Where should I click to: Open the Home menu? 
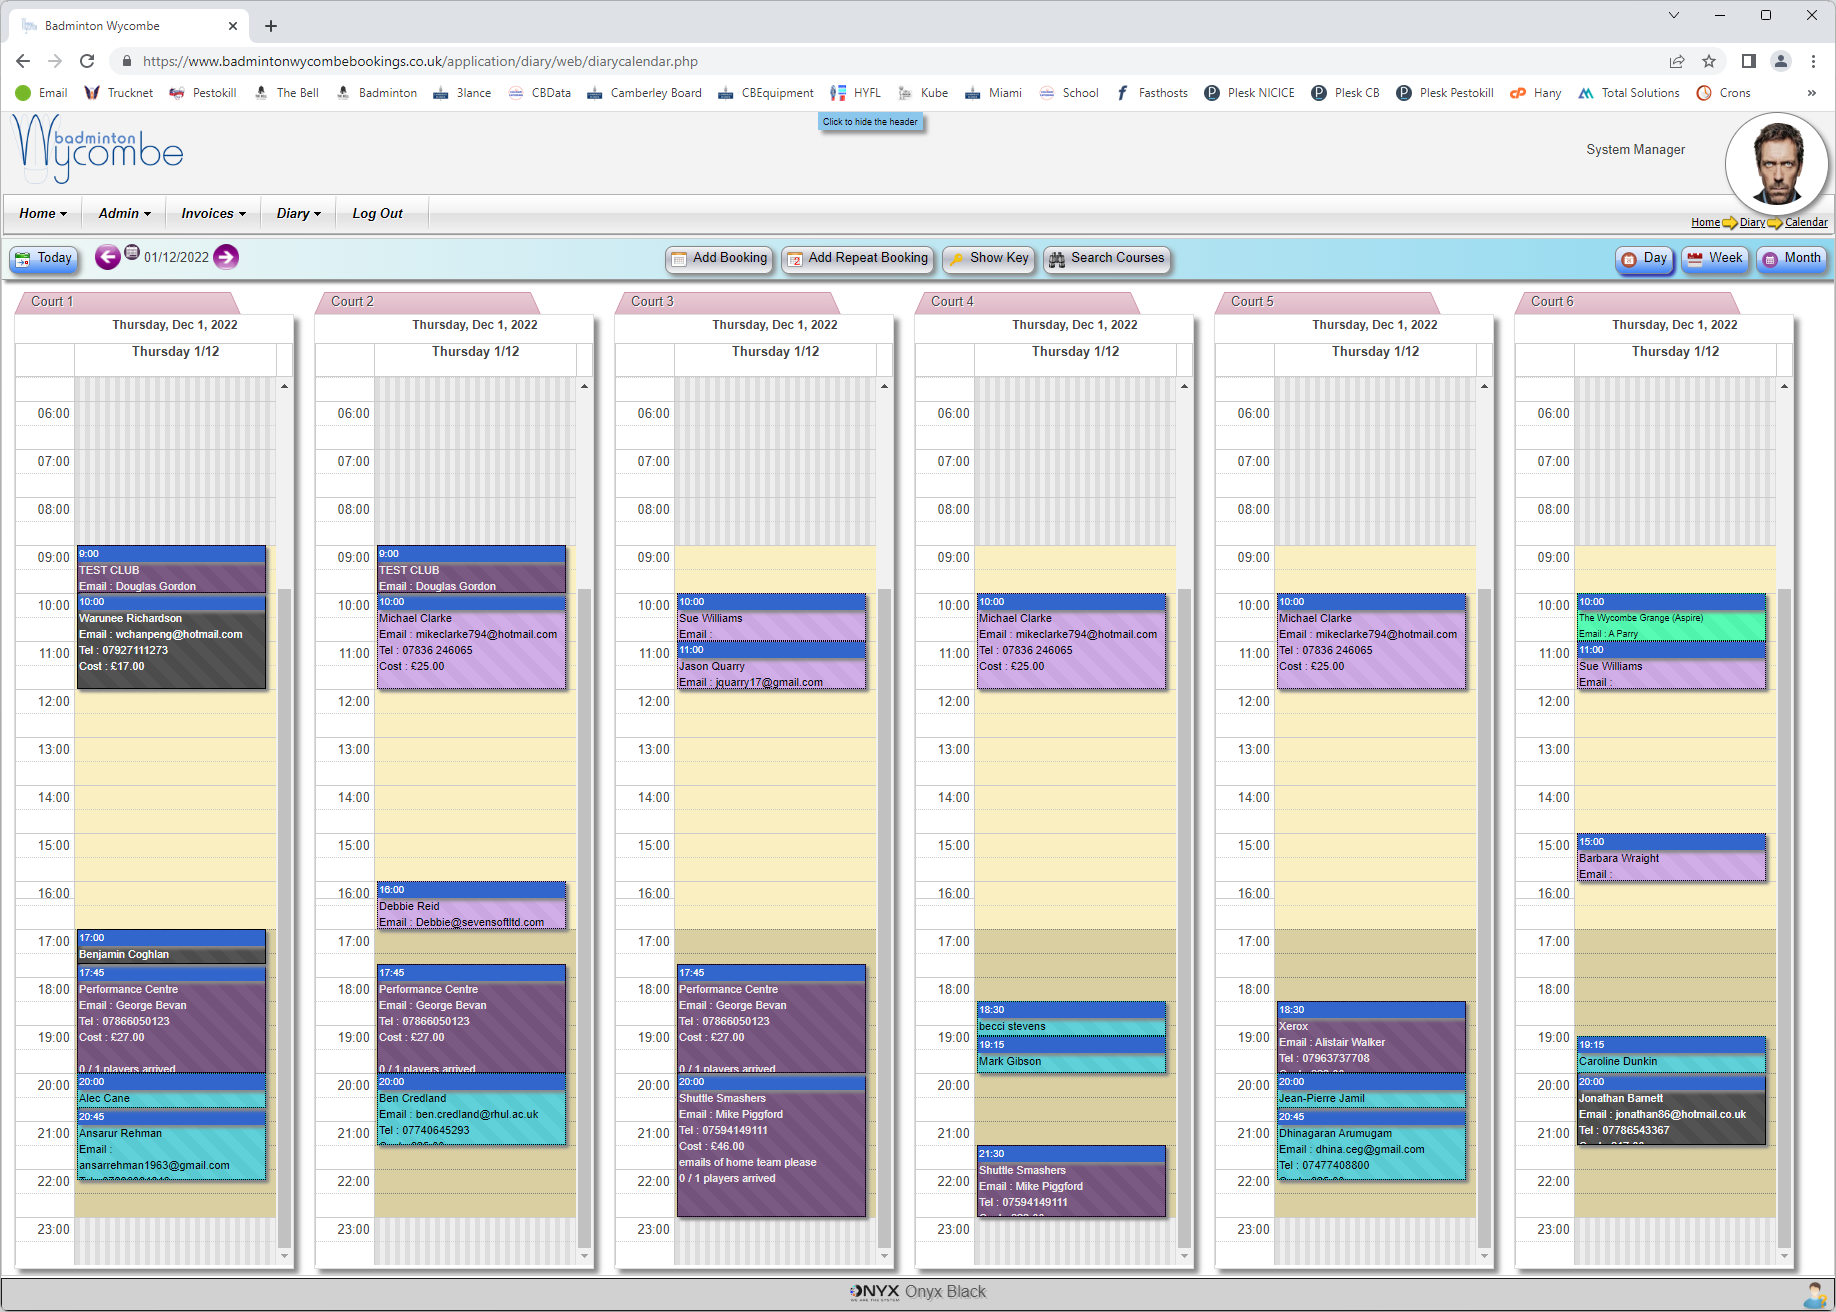[x=43, y=214]
